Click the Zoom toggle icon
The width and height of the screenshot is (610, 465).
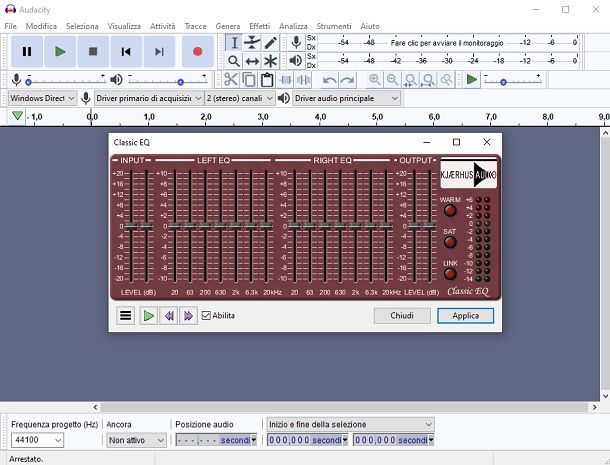(446, 80)
